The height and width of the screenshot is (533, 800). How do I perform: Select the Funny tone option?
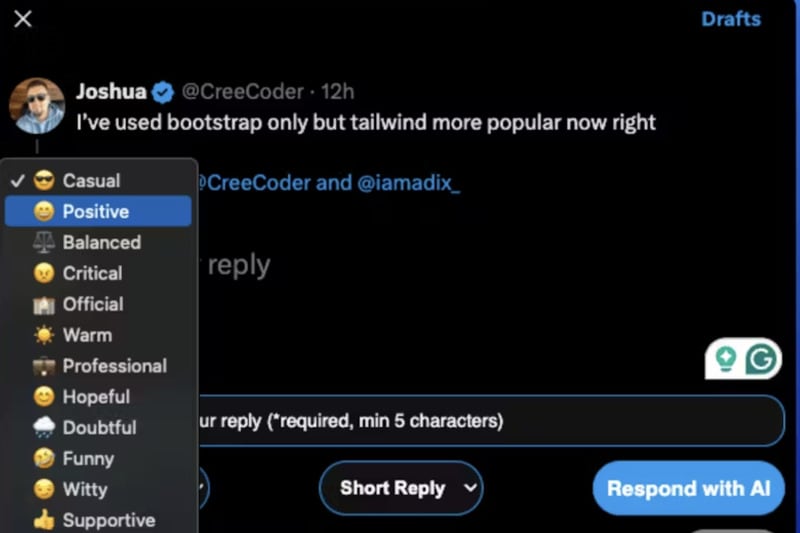(x=88, y=459)
